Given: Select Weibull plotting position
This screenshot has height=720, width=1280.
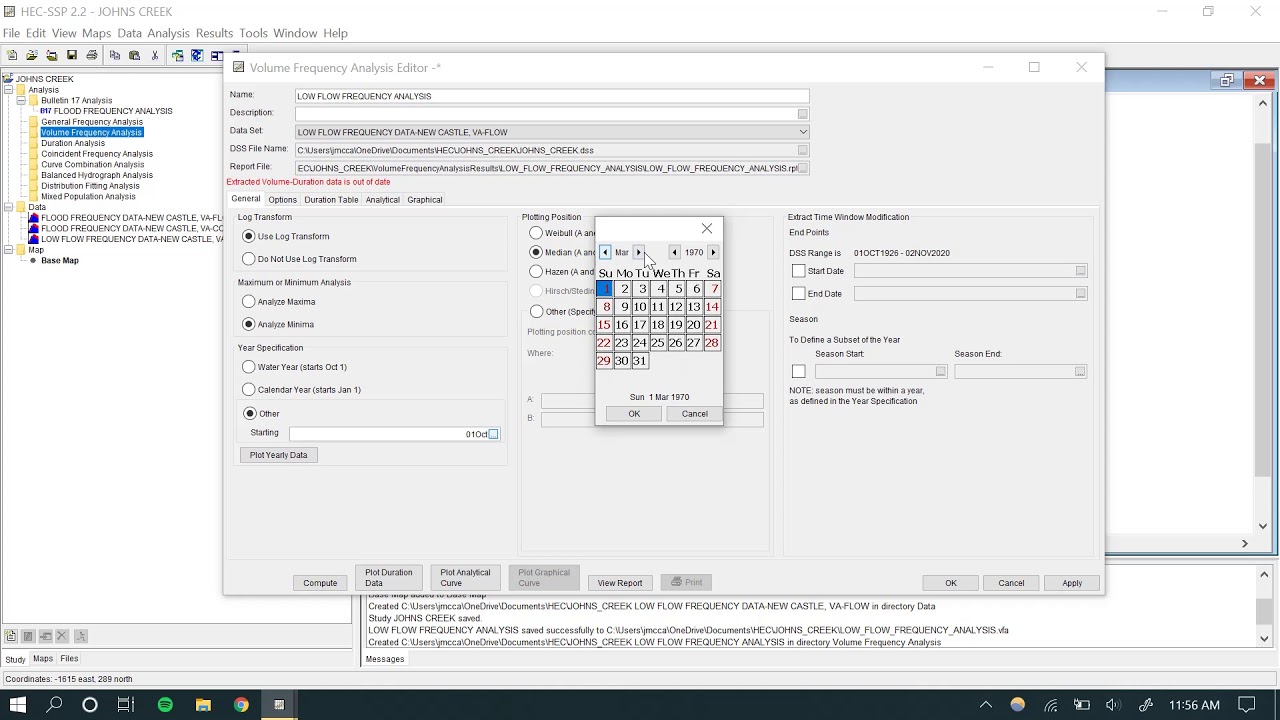Looking at the screenshot, I should coord(536,233).
